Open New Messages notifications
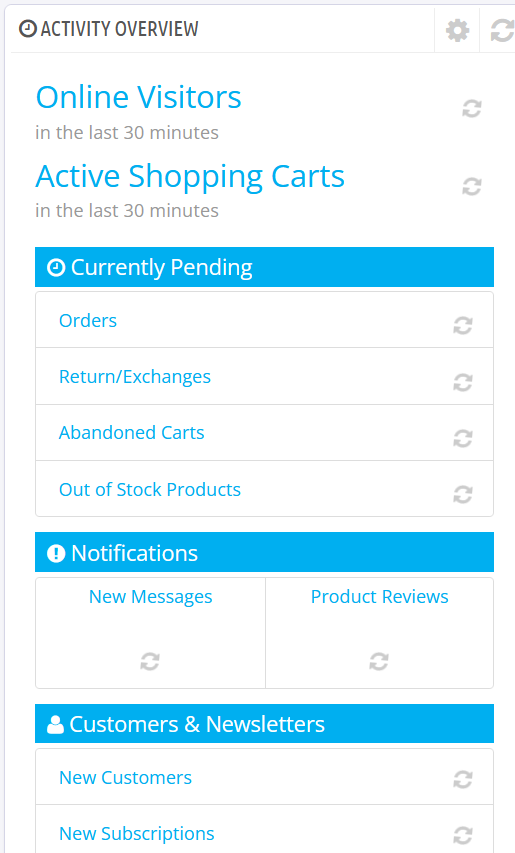This screenshot has width=515, height=853. pyautogui.click(x=151, y=597)
